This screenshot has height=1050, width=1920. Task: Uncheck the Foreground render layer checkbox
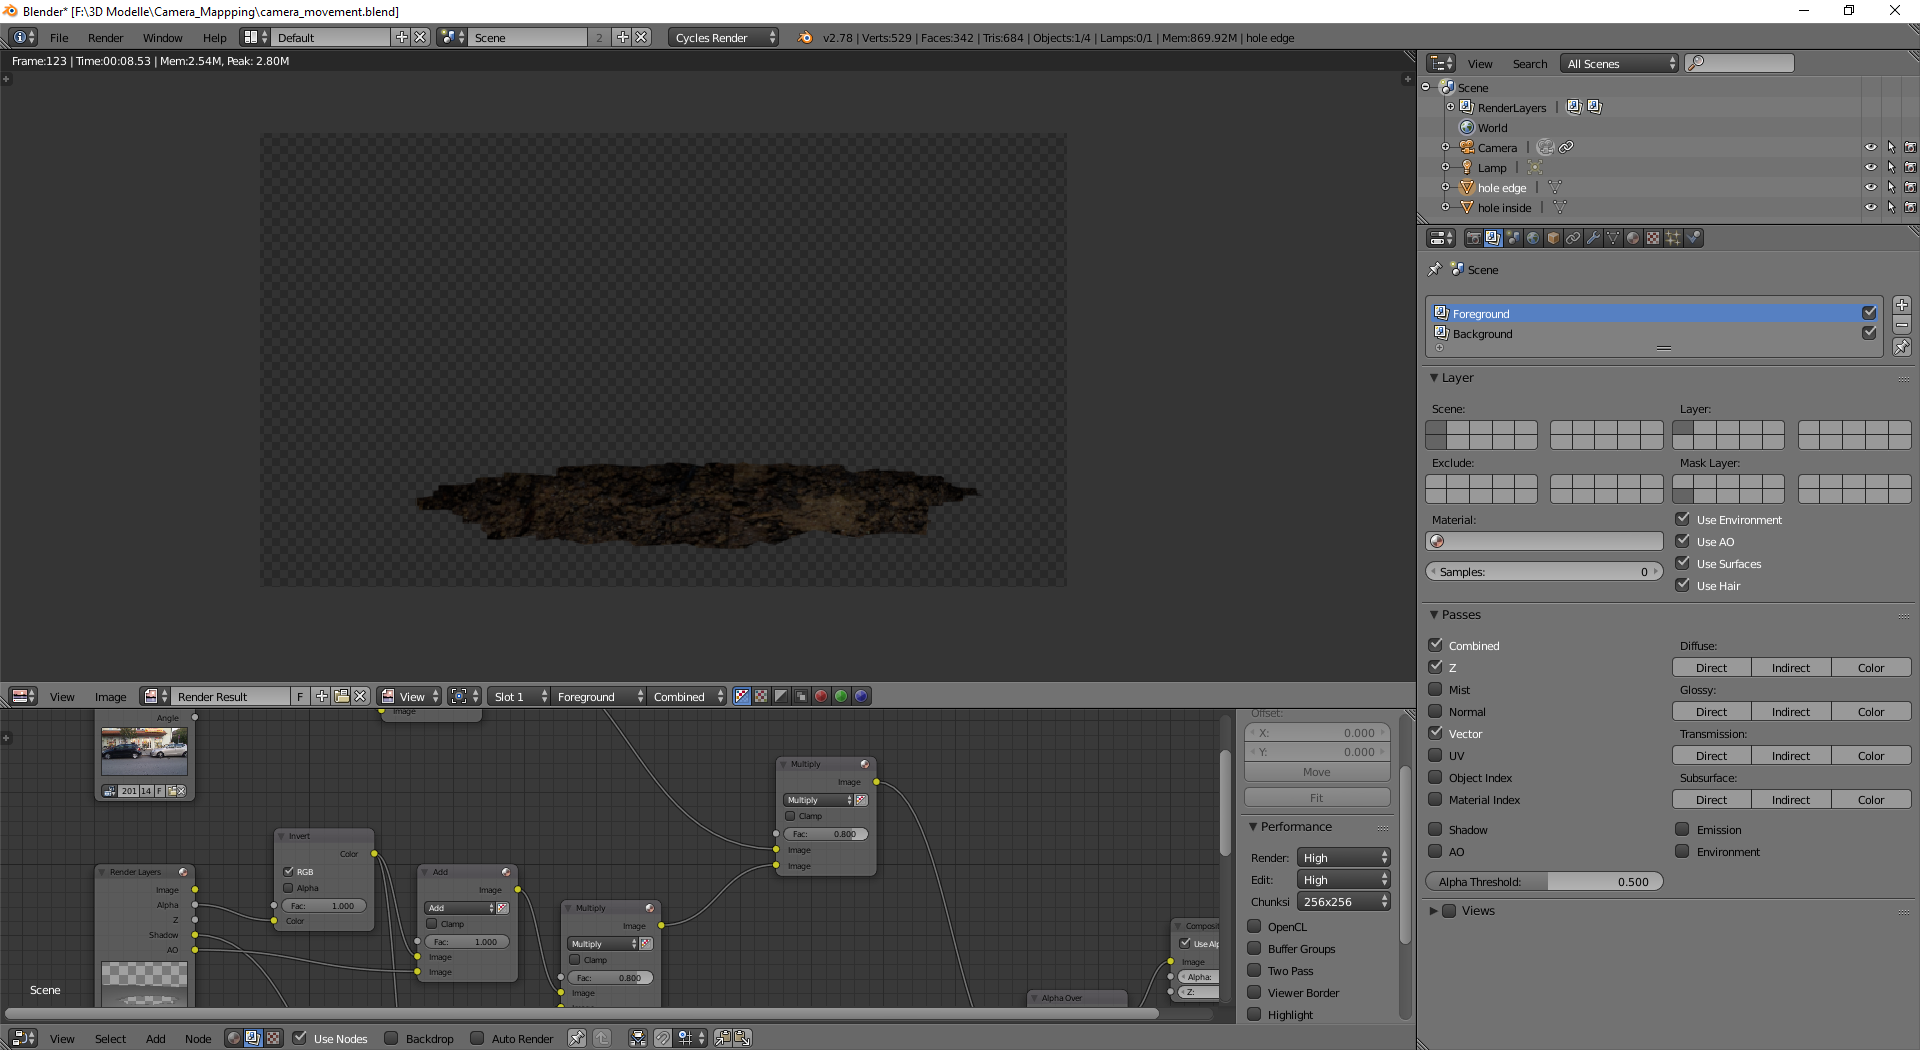1869,313
